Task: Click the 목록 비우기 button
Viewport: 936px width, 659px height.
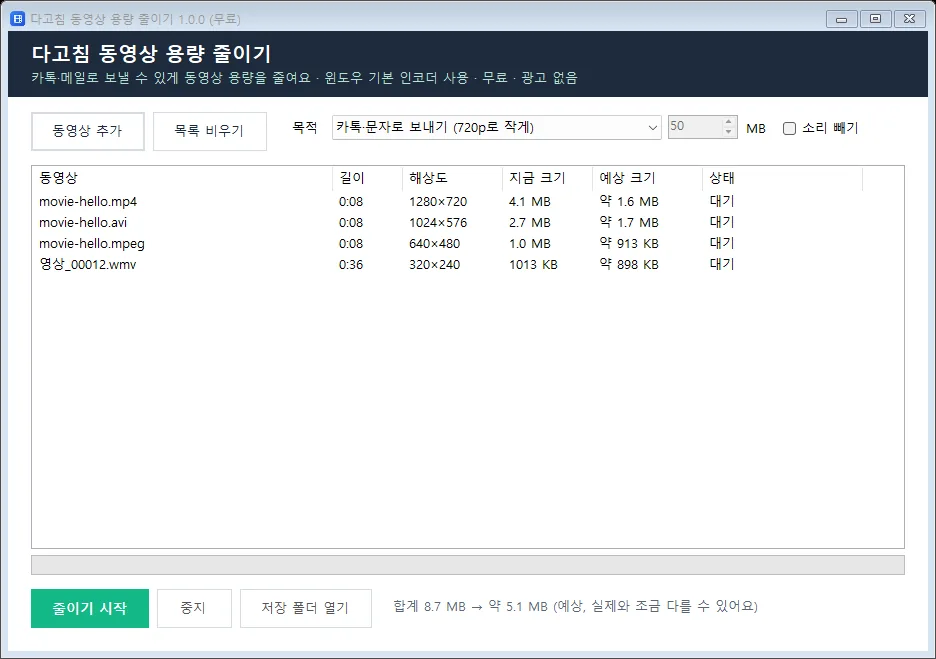Action: coord(210,131)
